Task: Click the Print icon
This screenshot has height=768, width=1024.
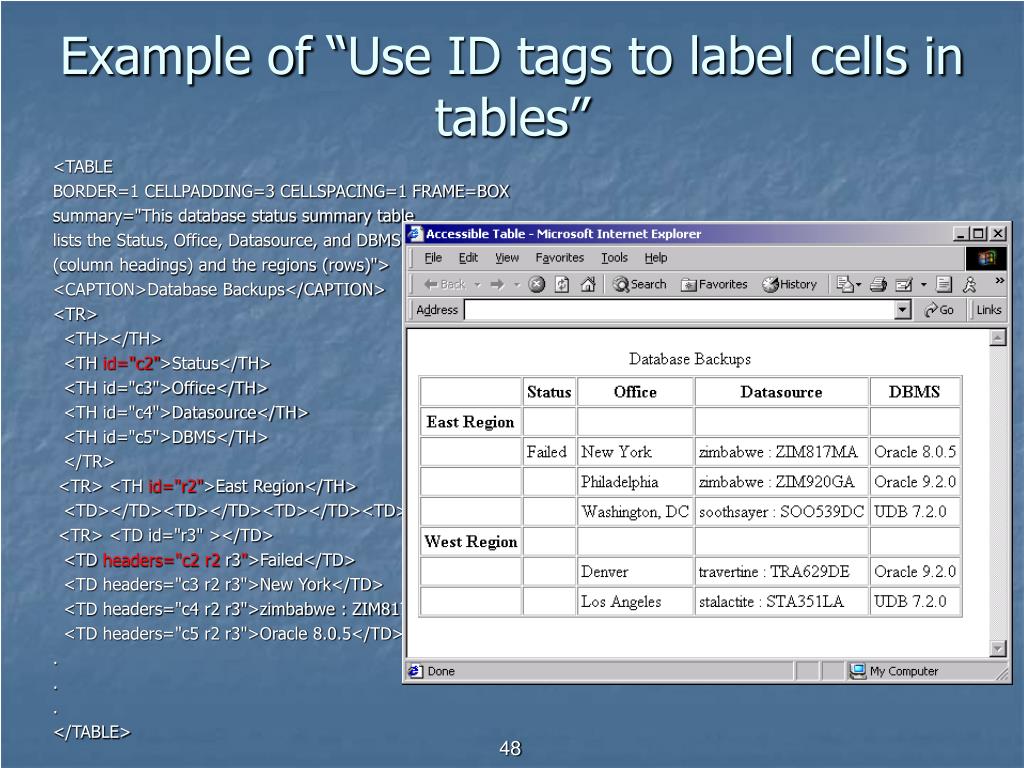Action: pyautogui.click(x=878, y=284)
